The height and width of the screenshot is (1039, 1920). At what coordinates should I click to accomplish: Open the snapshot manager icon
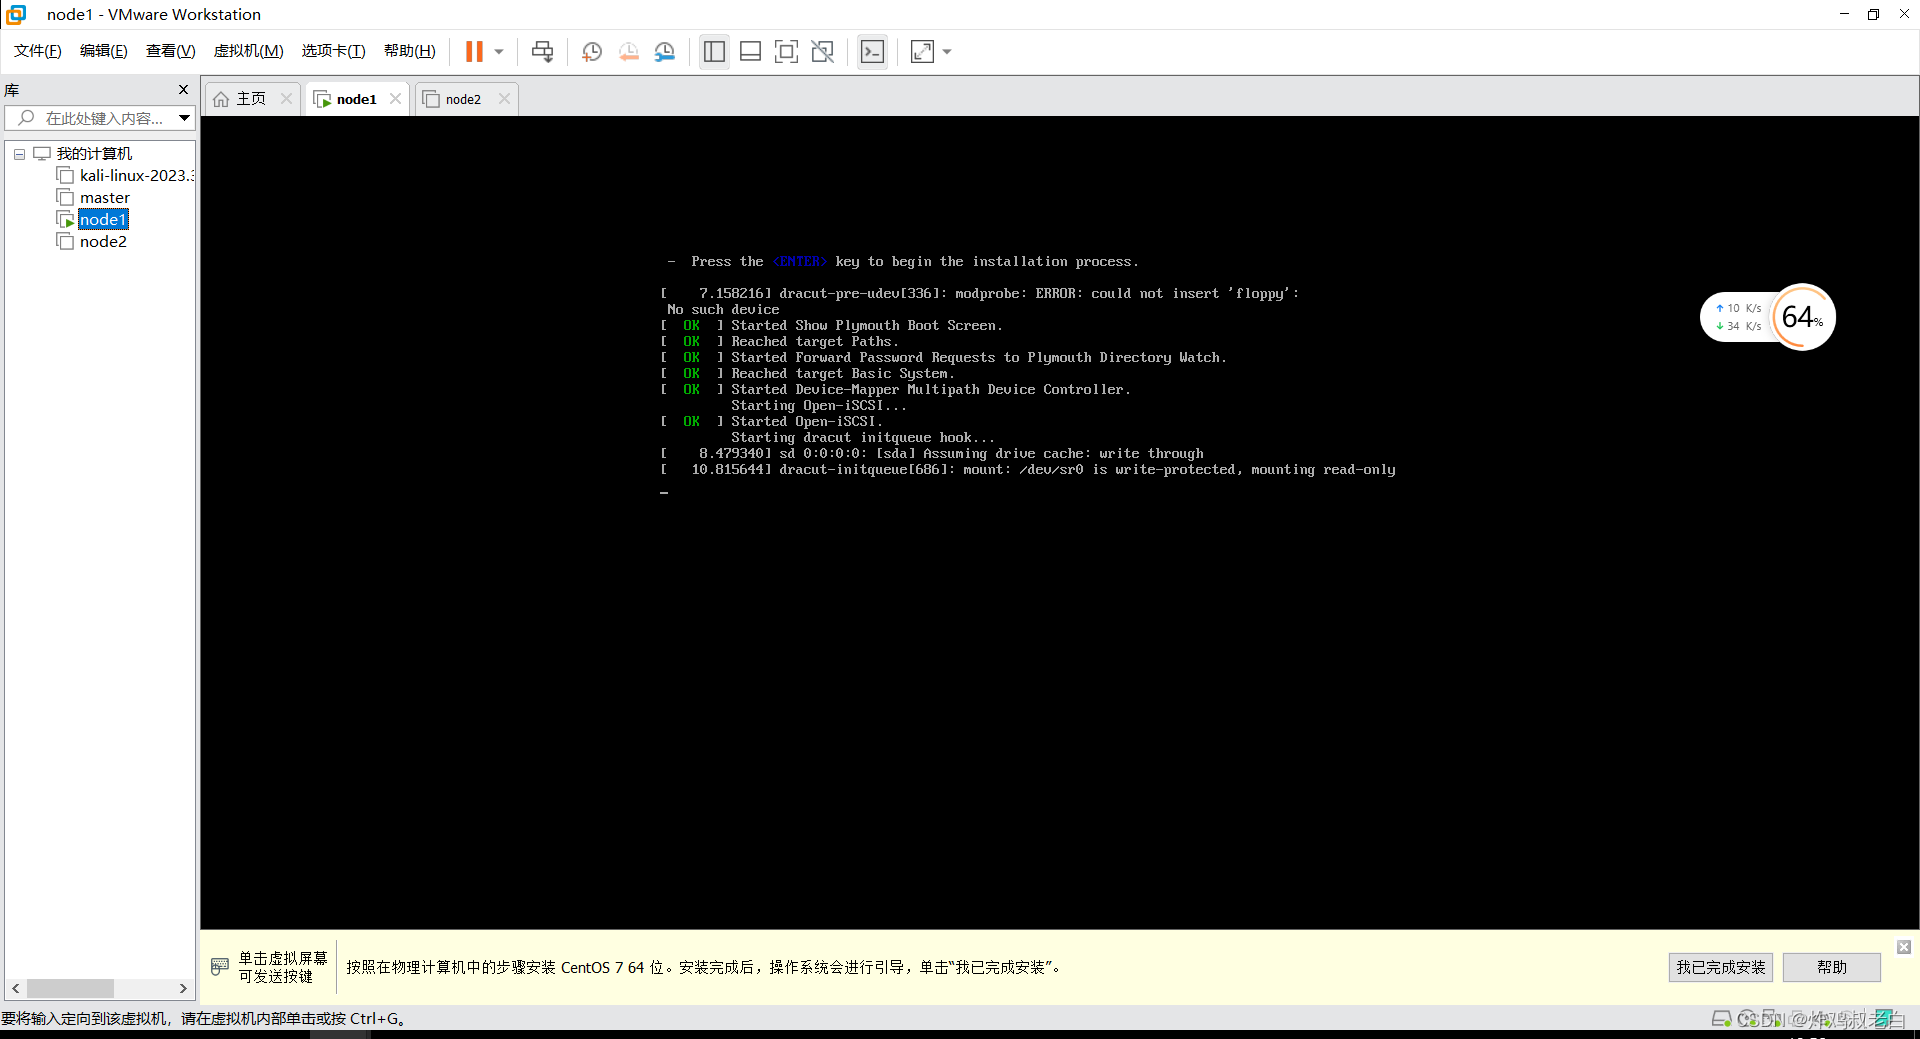pos(665,51)
